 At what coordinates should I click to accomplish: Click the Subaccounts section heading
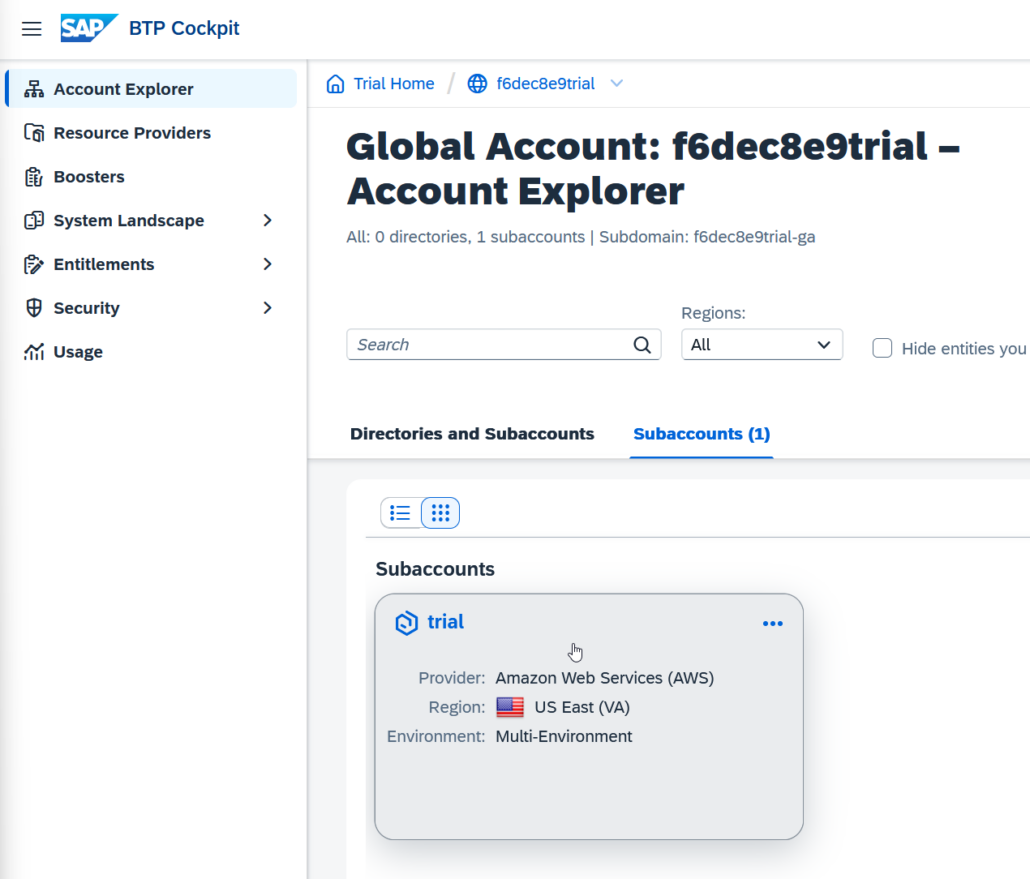(435, 569)
